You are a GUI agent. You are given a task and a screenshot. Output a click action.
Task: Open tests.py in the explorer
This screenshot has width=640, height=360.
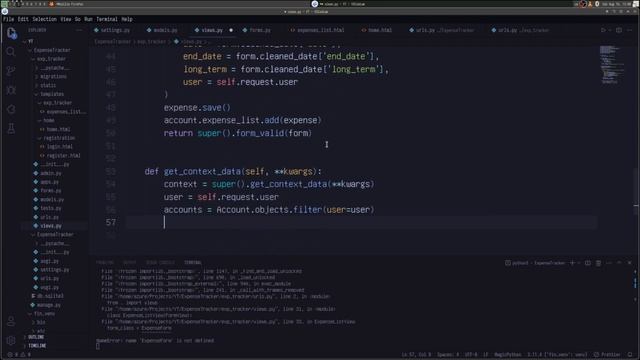(51, 209)
